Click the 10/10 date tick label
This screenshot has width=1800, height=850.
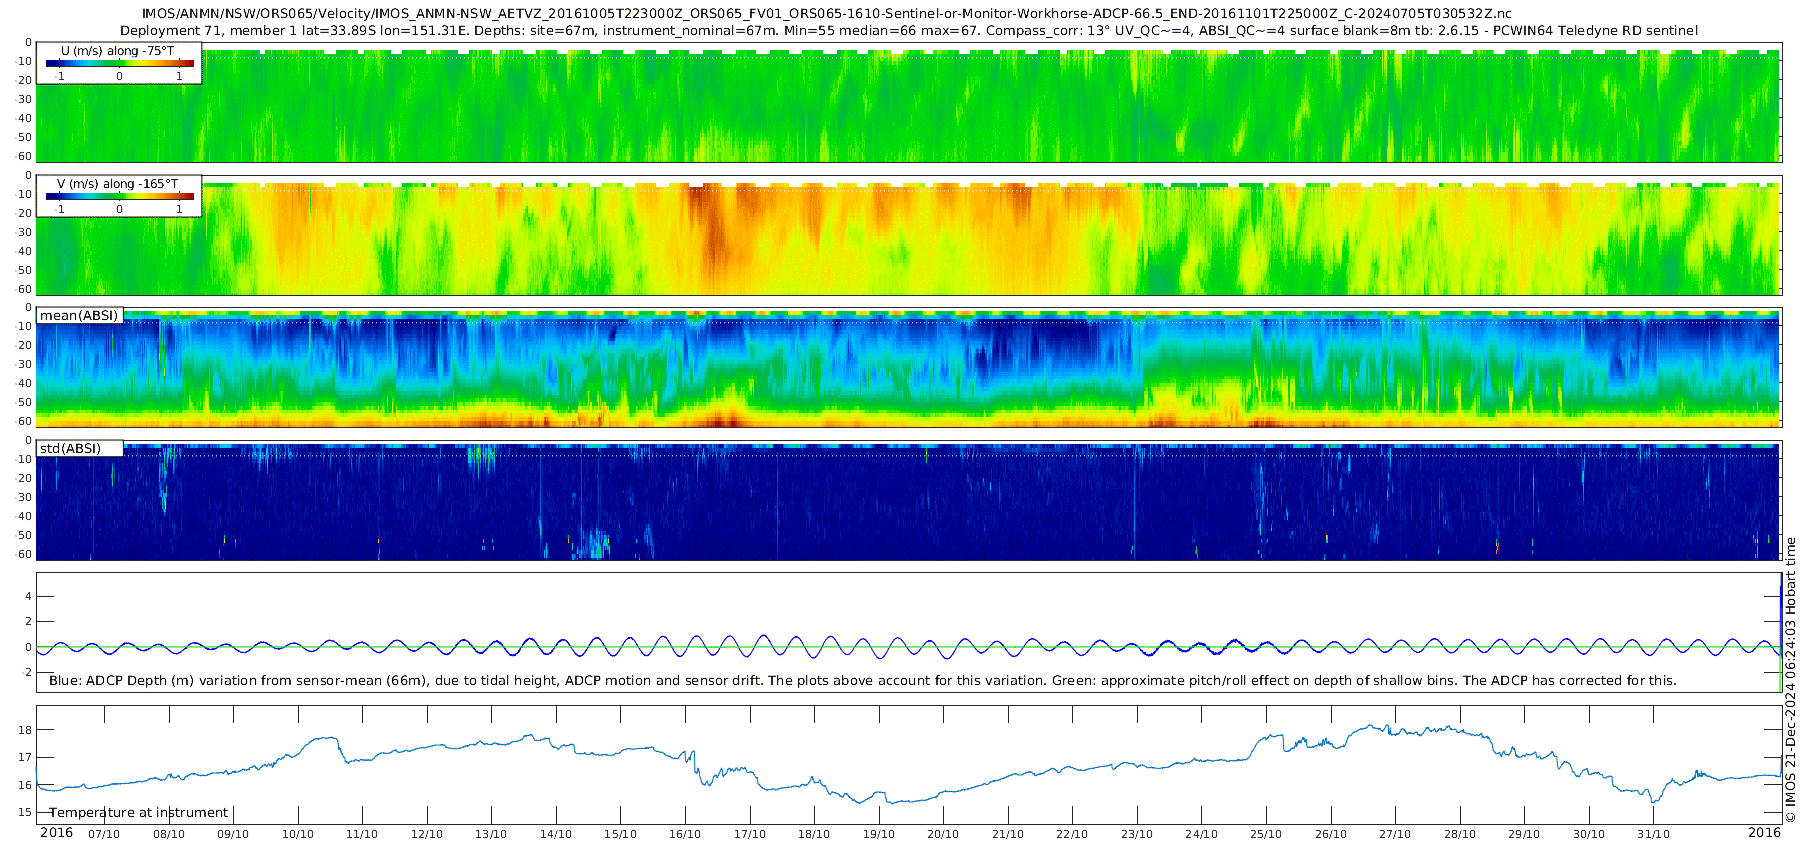coord(298,834)
